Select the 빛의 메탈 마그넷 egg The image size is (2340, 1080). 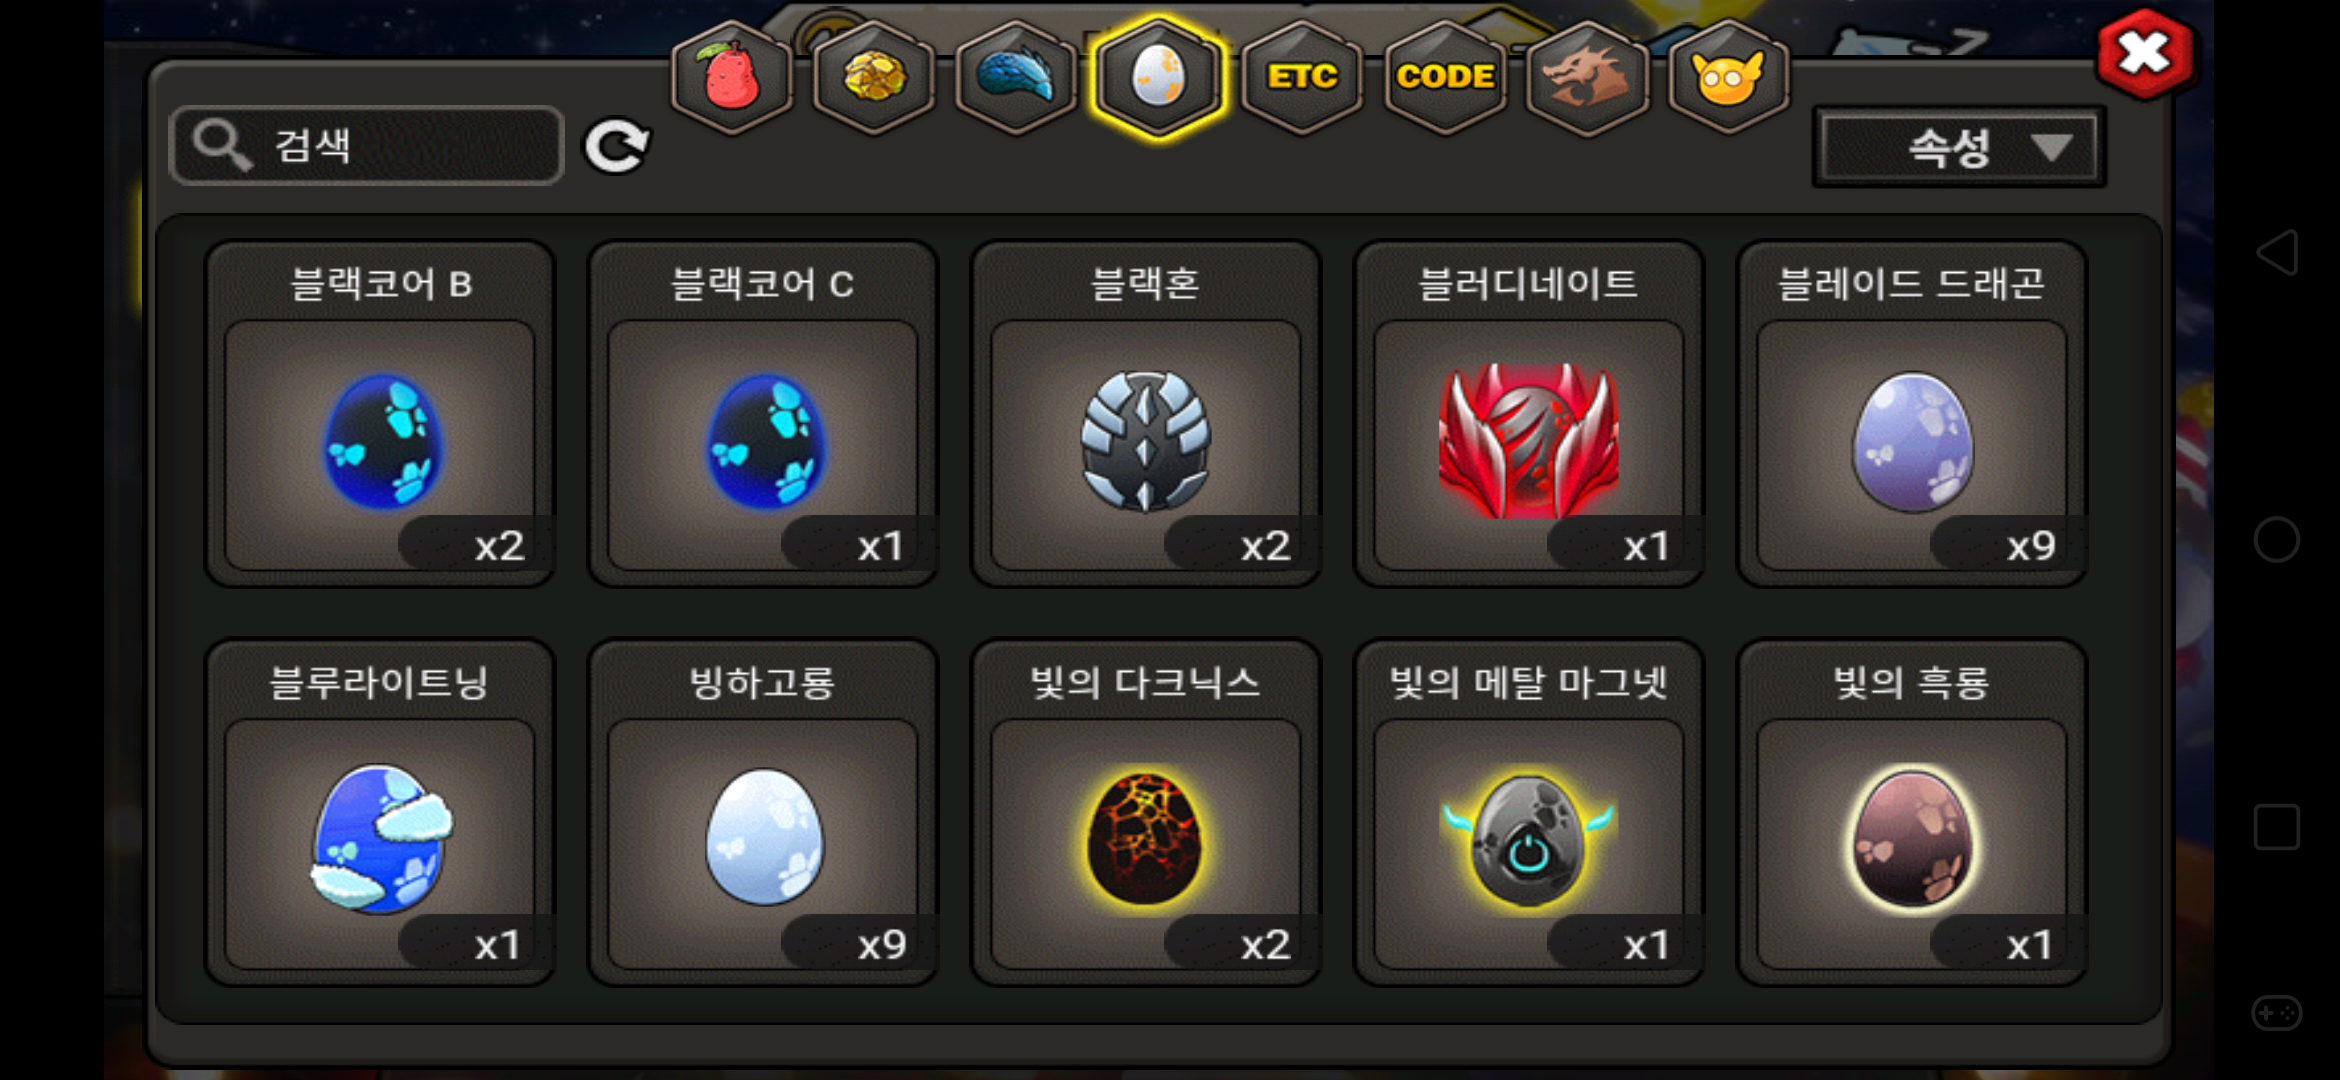[x=1529, y=812]
